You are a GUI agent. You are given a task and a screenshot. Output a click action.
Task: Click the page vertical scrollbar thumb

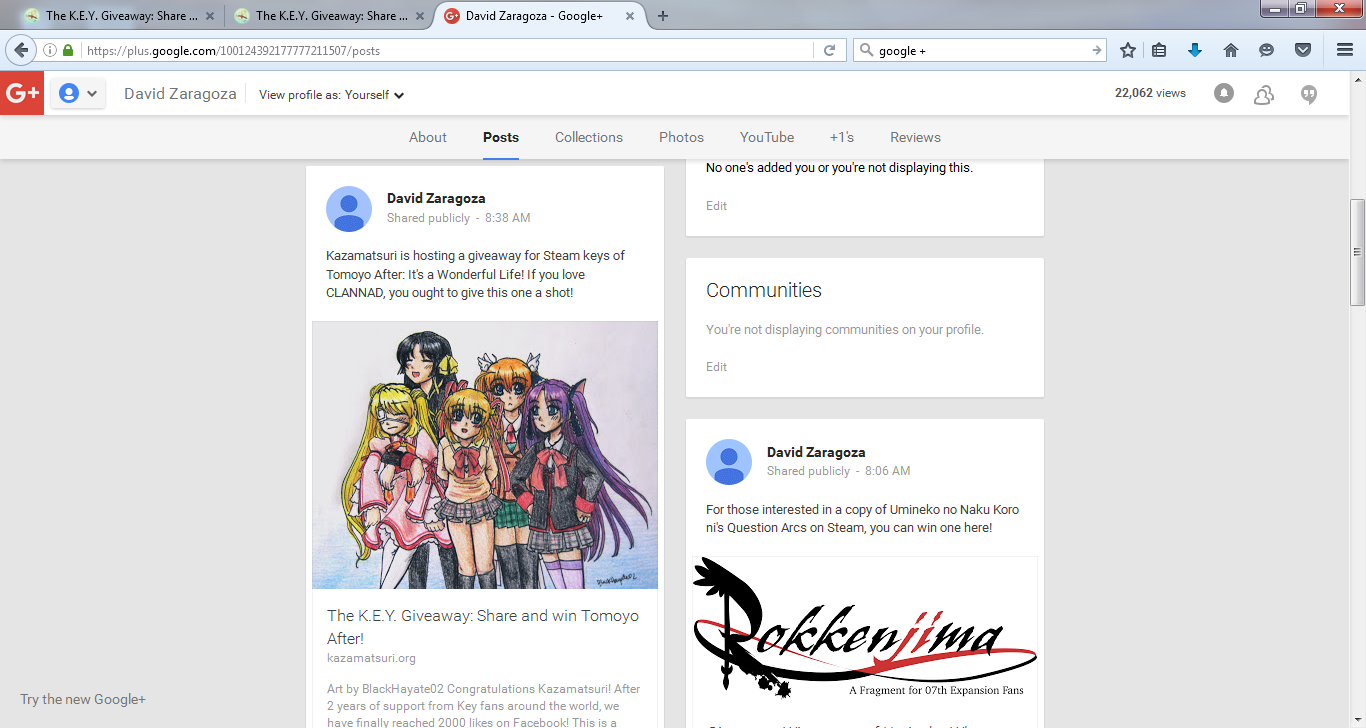[1357, 252]
